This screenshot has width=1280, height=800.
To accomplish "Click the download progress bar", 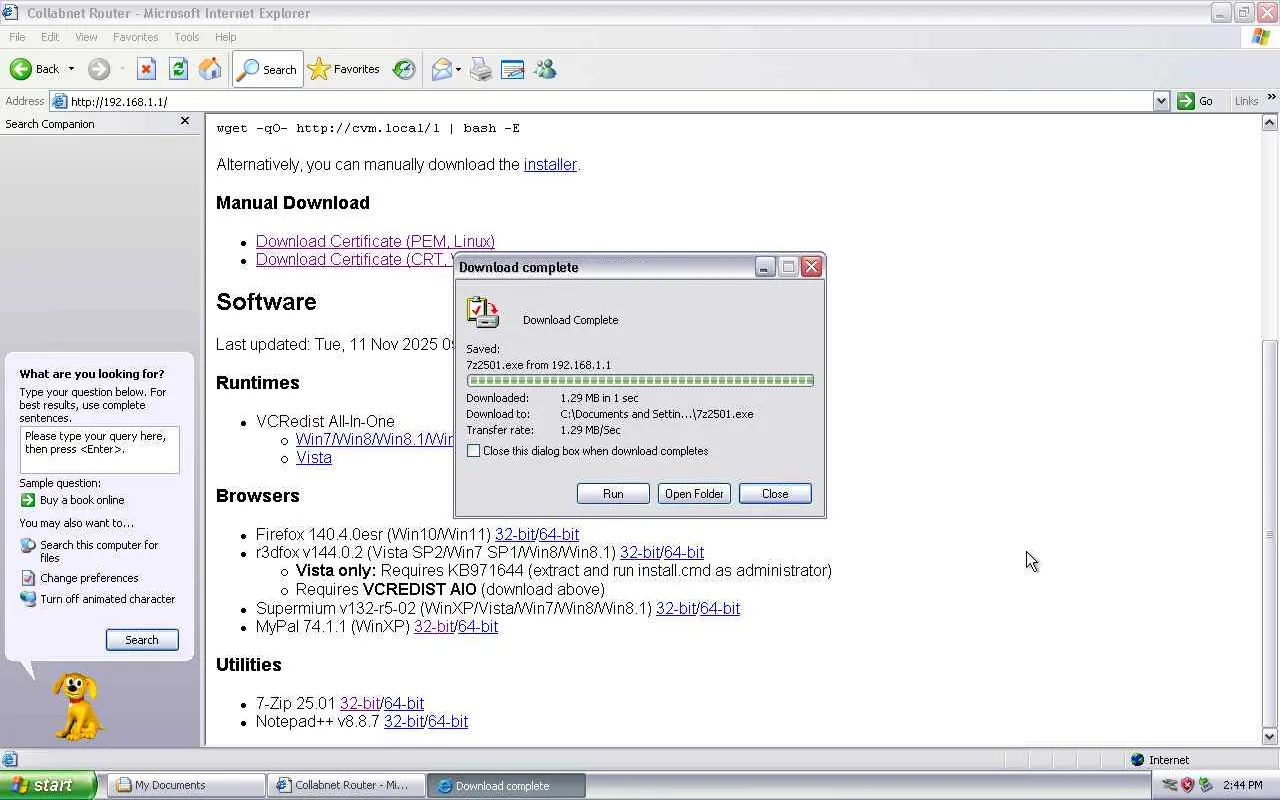I will [640, 381].
